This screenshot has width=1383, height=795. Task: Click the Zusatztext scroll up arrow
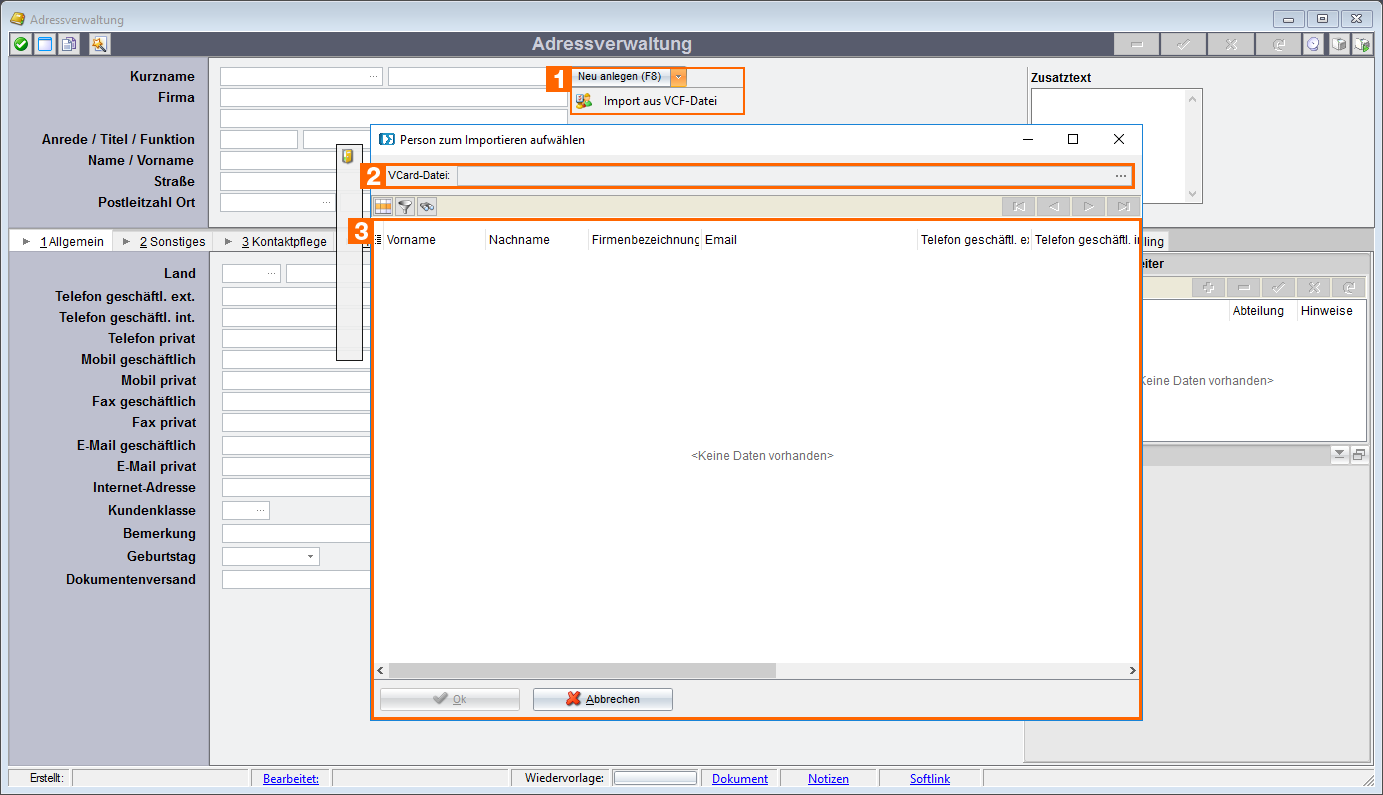point(1192,98)
